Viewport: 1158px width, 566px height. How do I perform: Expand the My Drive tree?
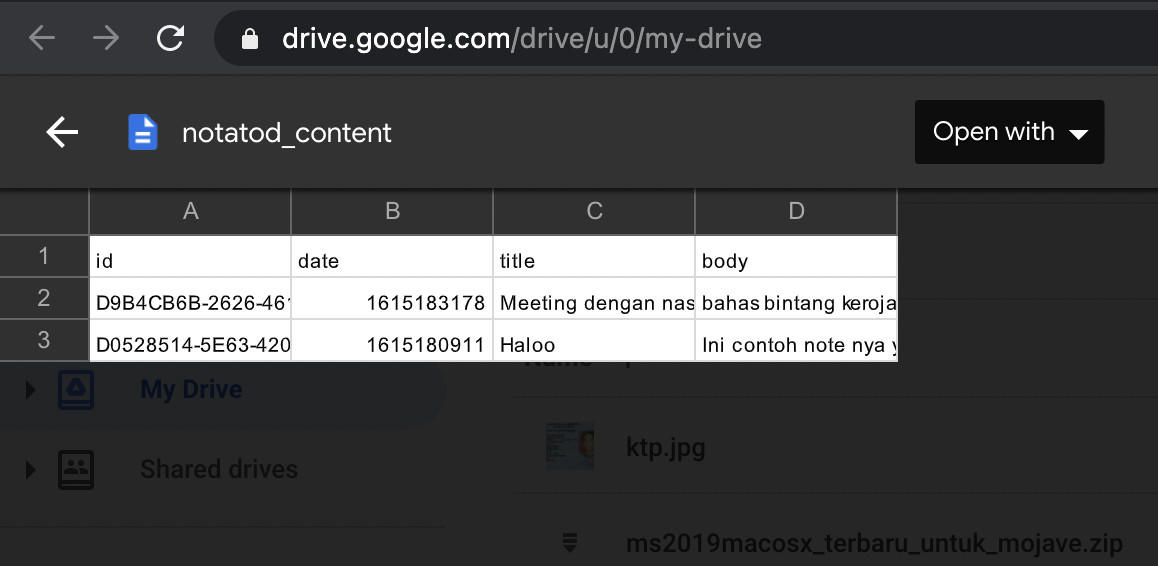point(30,389)
